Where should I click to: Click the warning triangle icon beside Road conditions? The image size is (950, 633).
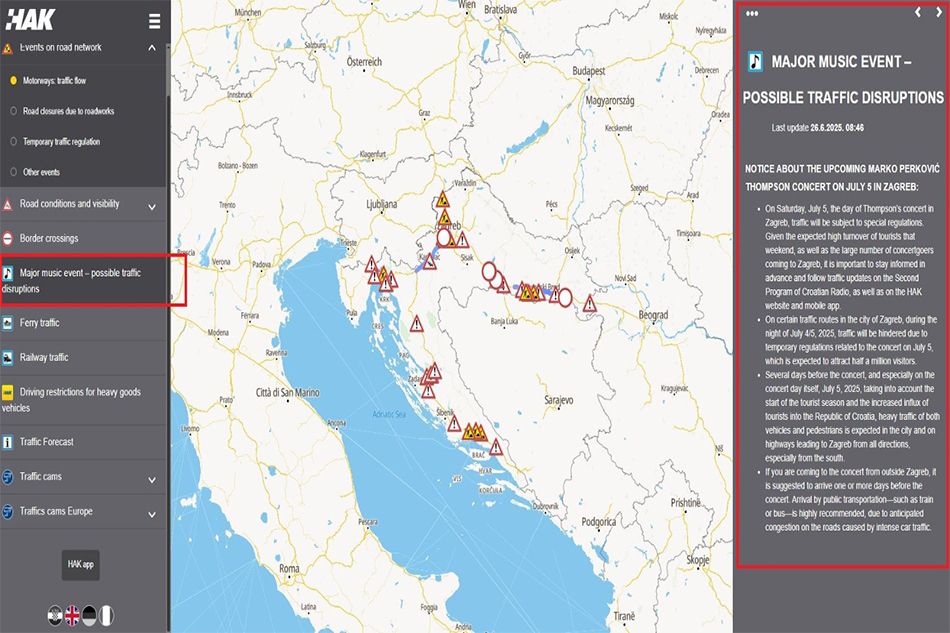click(x=7, y=205)
